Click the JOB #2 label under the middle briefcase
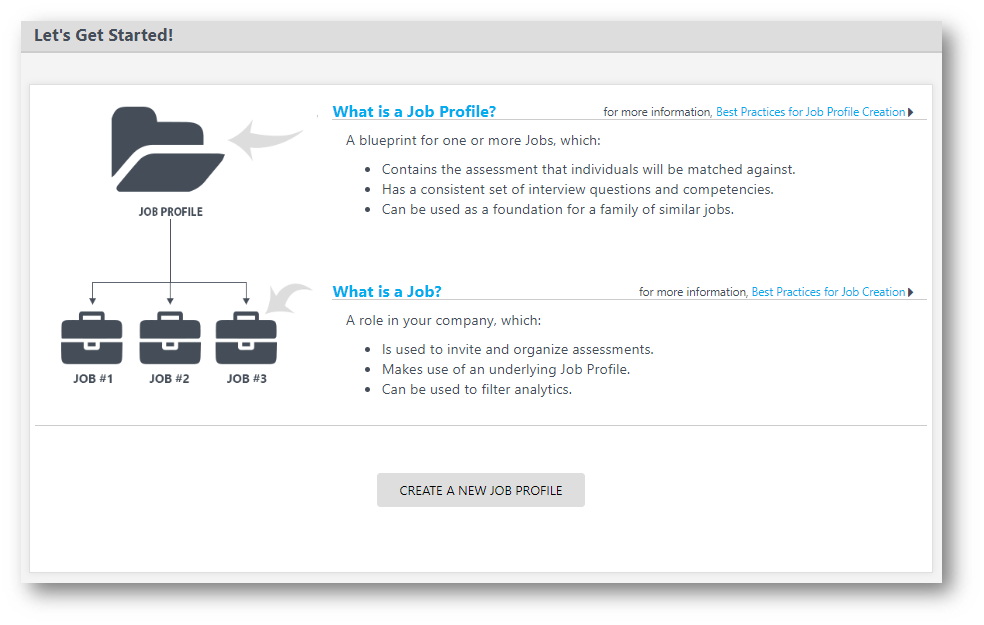 point(169,378)
